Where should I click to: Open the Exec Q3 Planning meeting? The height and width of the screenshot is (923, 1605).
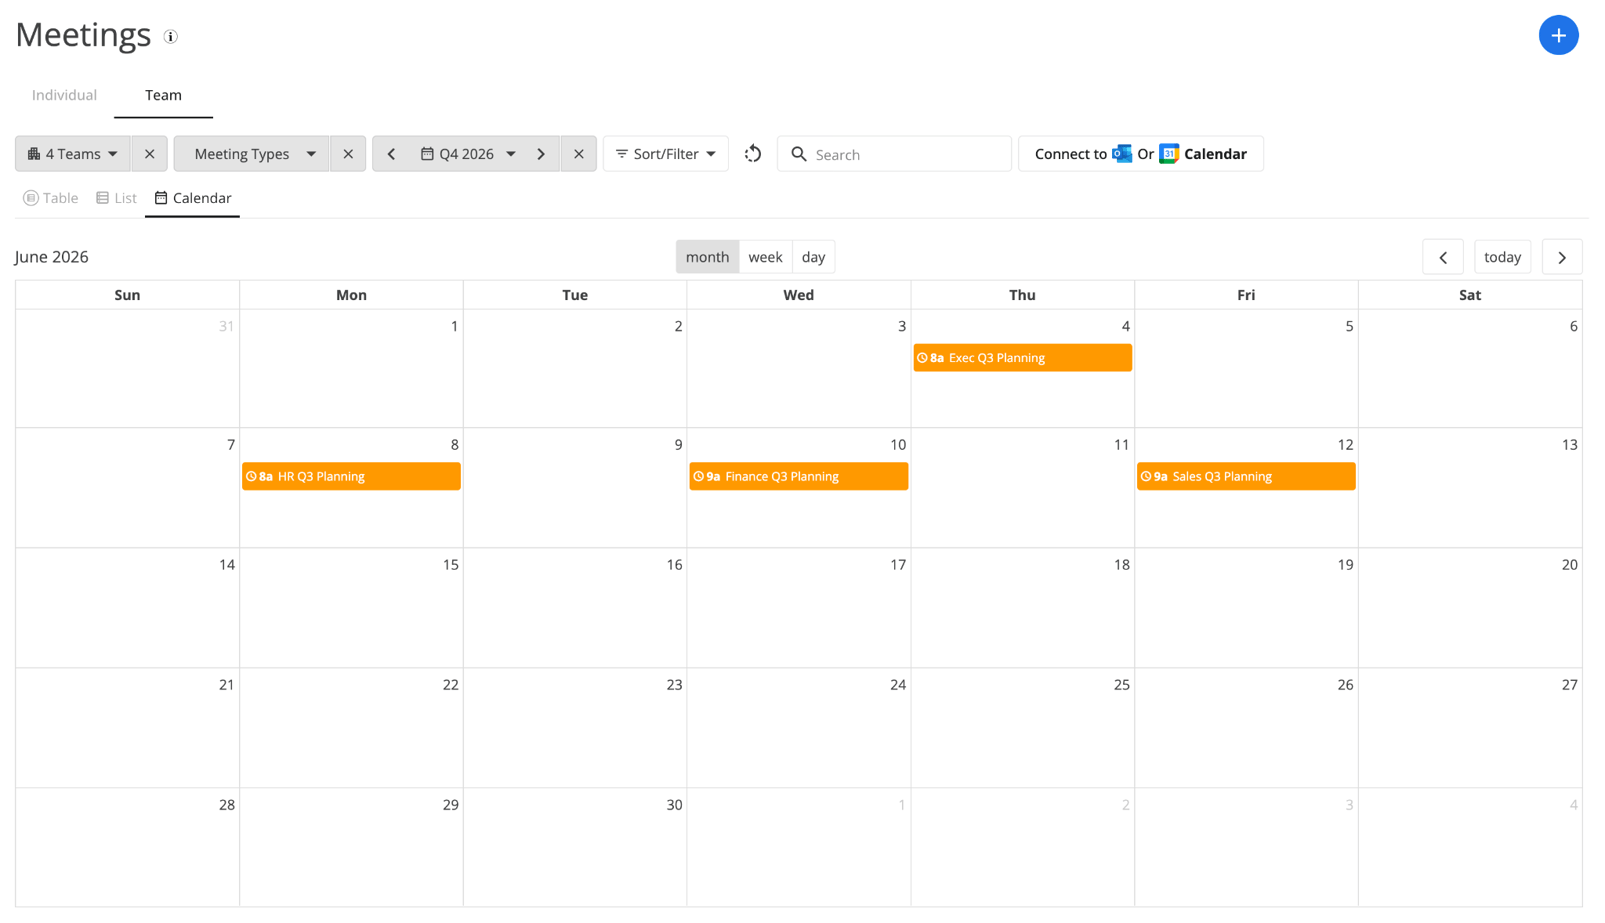[x=1022, y=358]
